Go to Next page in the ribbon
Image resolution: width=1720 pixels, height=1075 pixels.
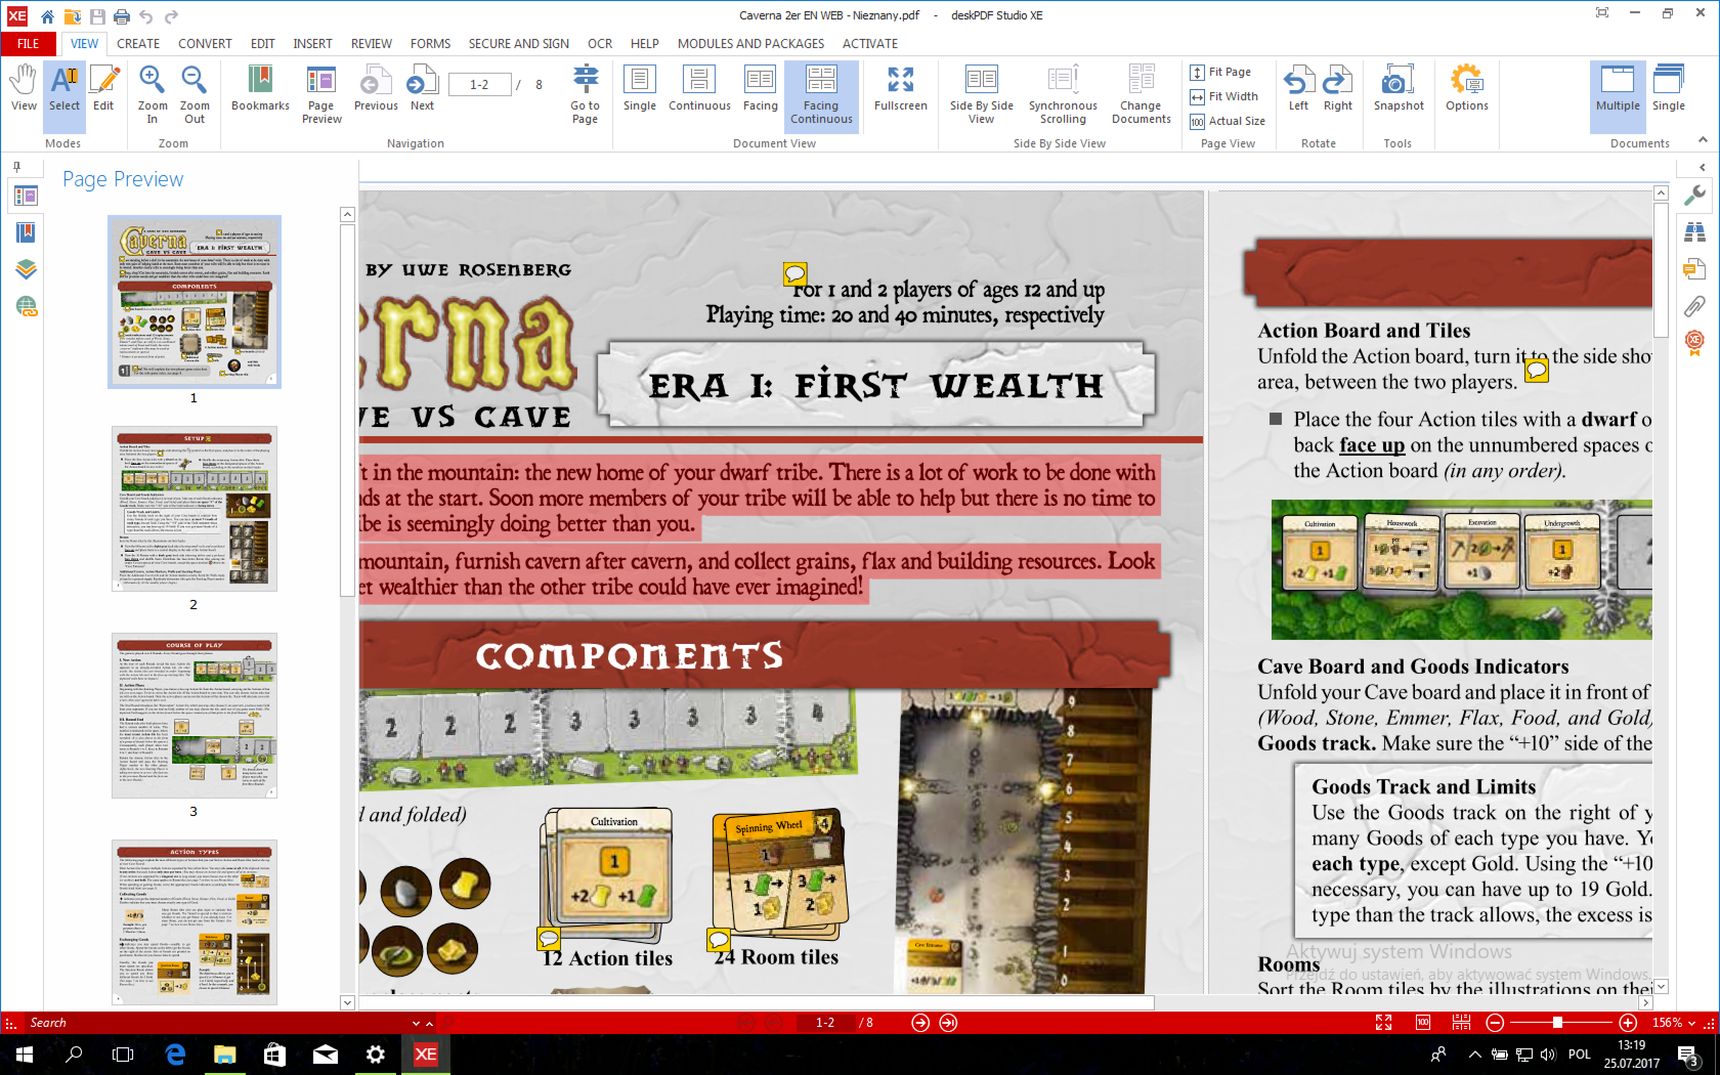[422, 88]
